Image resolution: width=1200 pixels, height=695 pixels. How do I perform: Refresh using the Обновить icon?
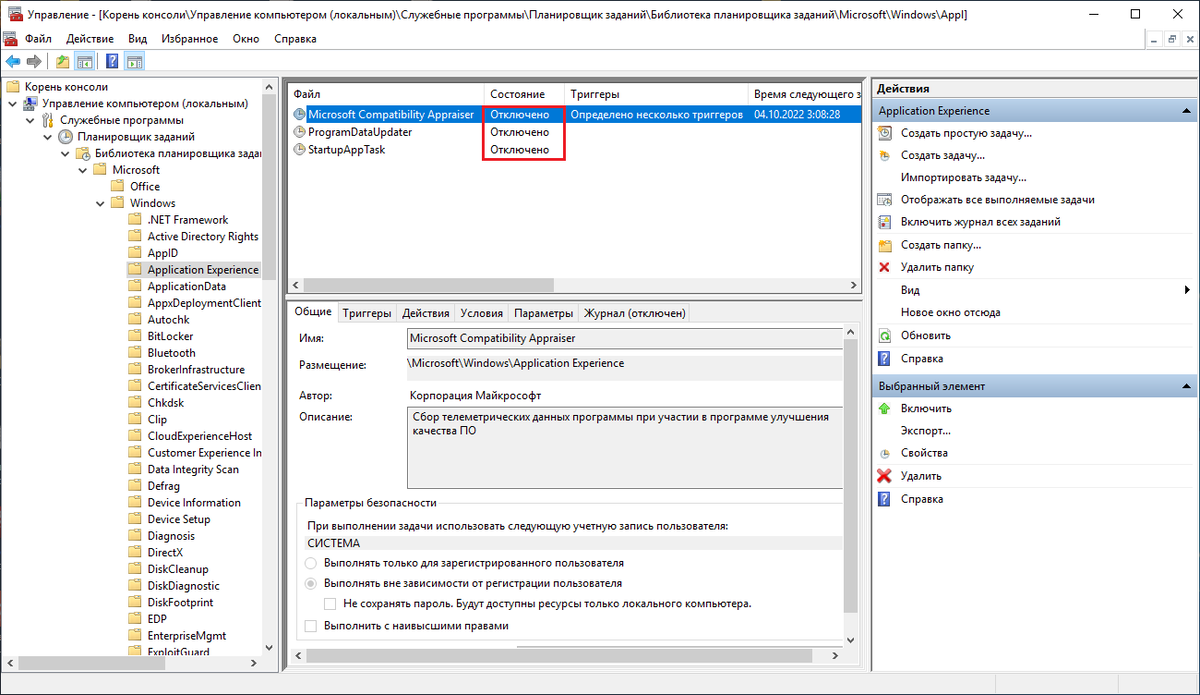[884, 335]
